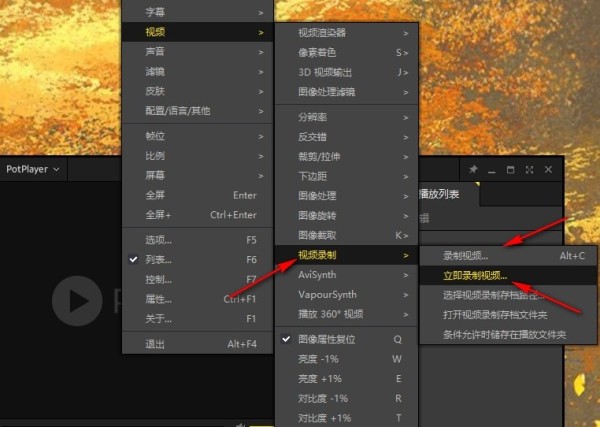Select 对比度 -1% menu item
This screenshot has width=600, height=427.
[346, 398]
